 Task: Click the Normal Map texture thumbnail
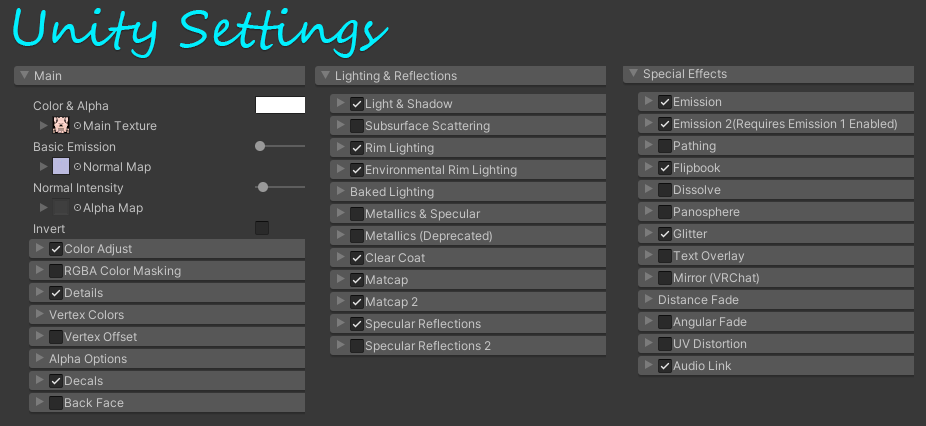[61, 166]
